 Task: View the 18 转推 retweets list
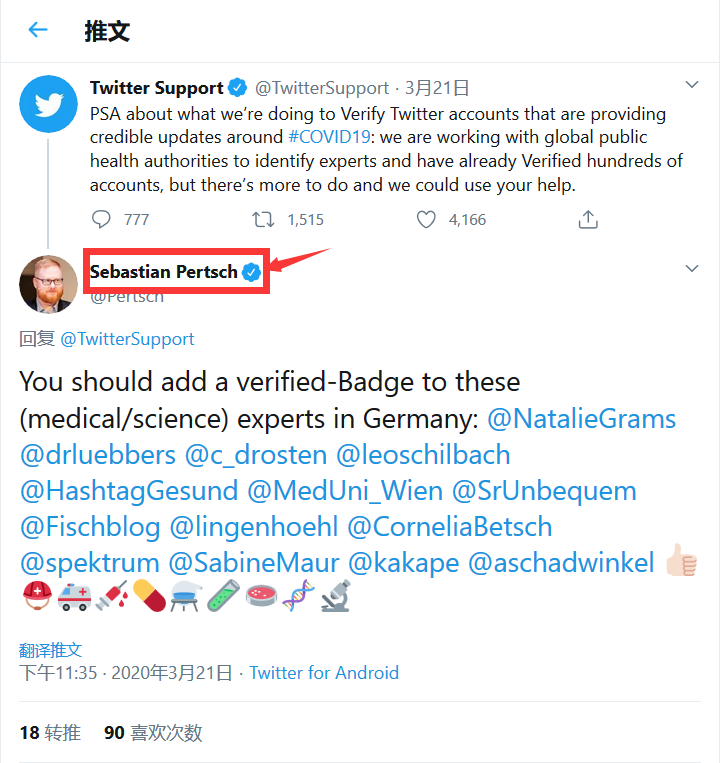tap(50, 733)
